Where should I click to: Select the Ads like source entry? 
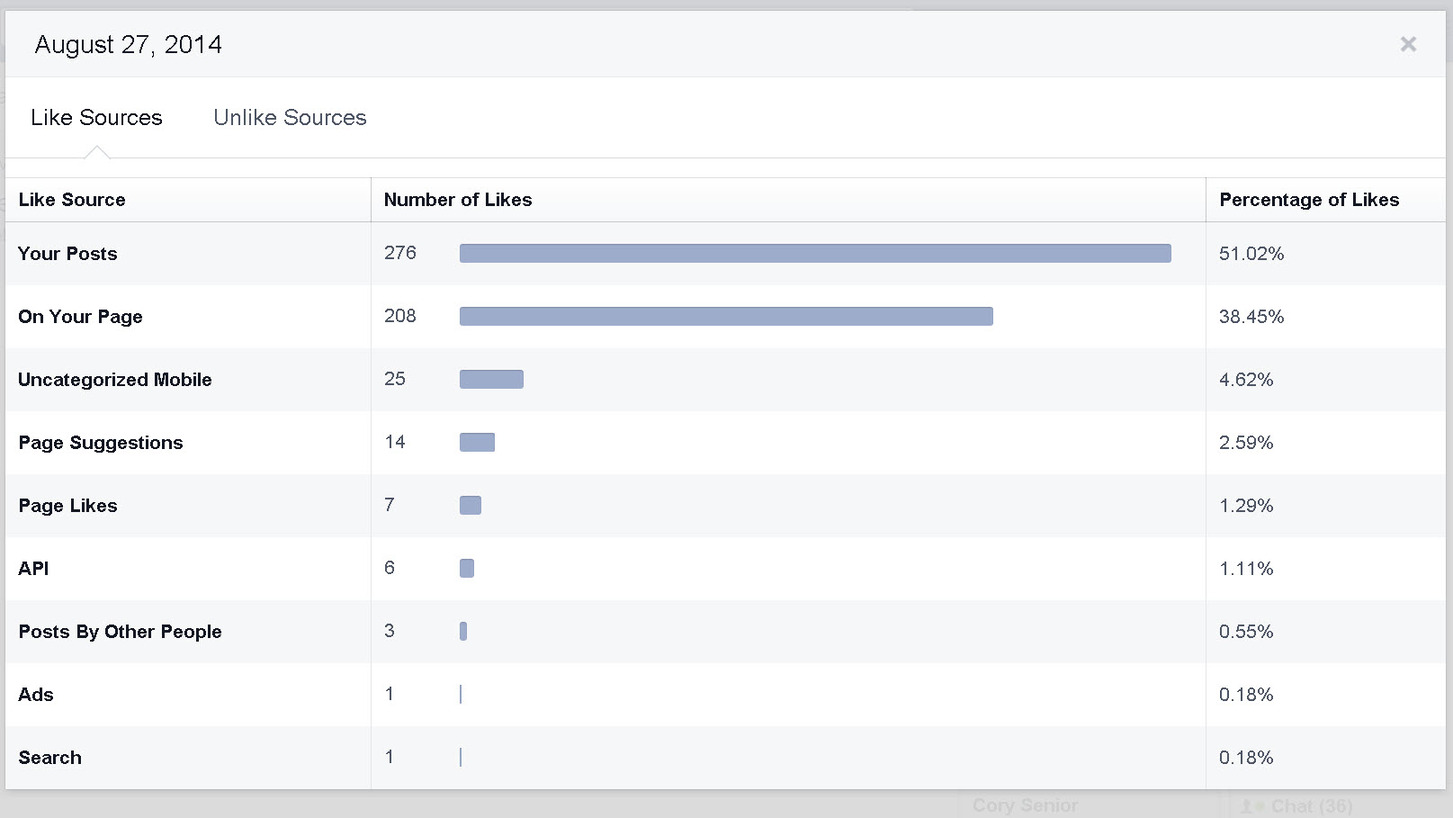[35, 694]
